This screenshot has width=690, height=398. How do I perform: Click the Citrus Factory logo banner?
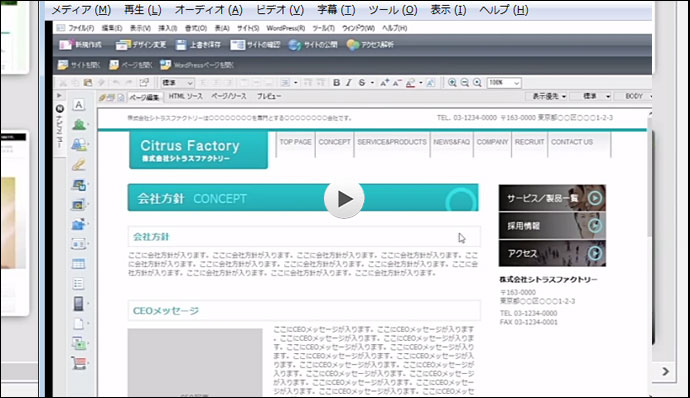click(198, 150)
